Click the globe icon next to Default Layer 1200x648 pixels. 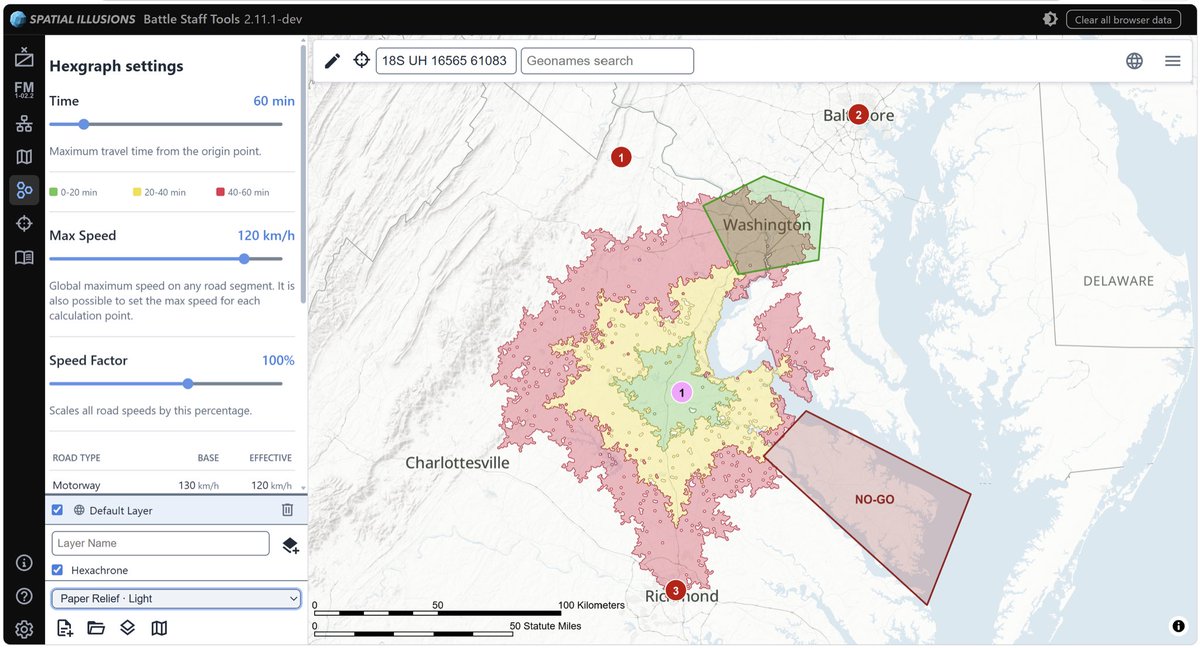pos(79,510)
